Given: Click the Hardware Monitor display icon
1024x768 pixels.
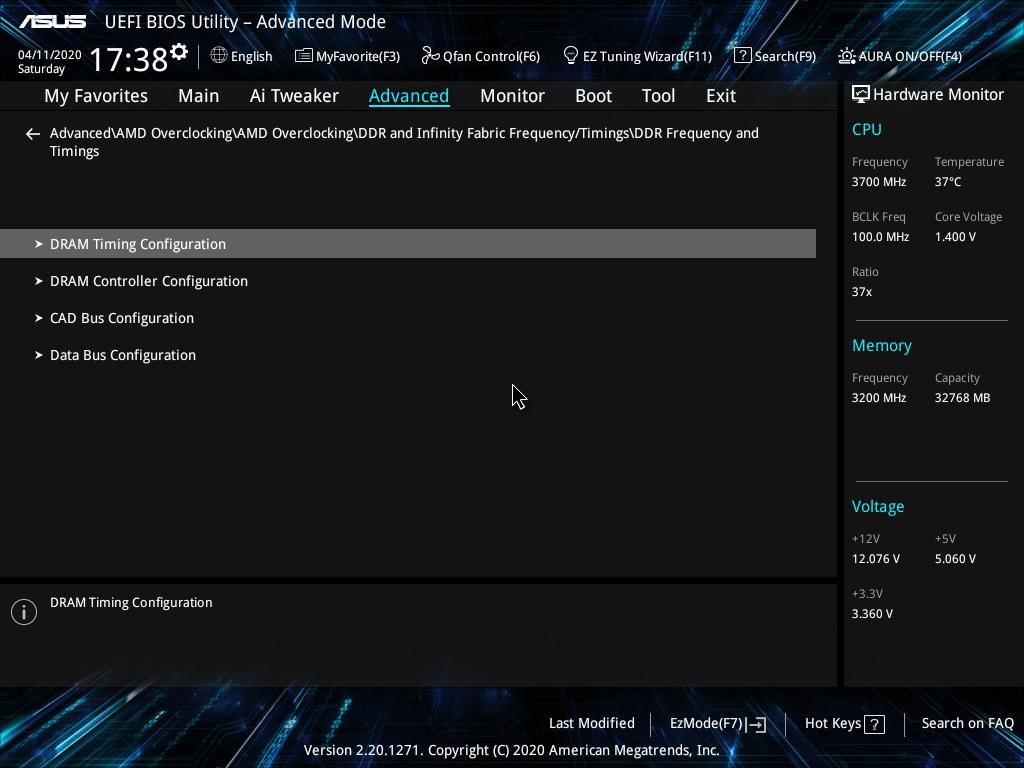Looking at the screenshot, I should pos(860,95).
